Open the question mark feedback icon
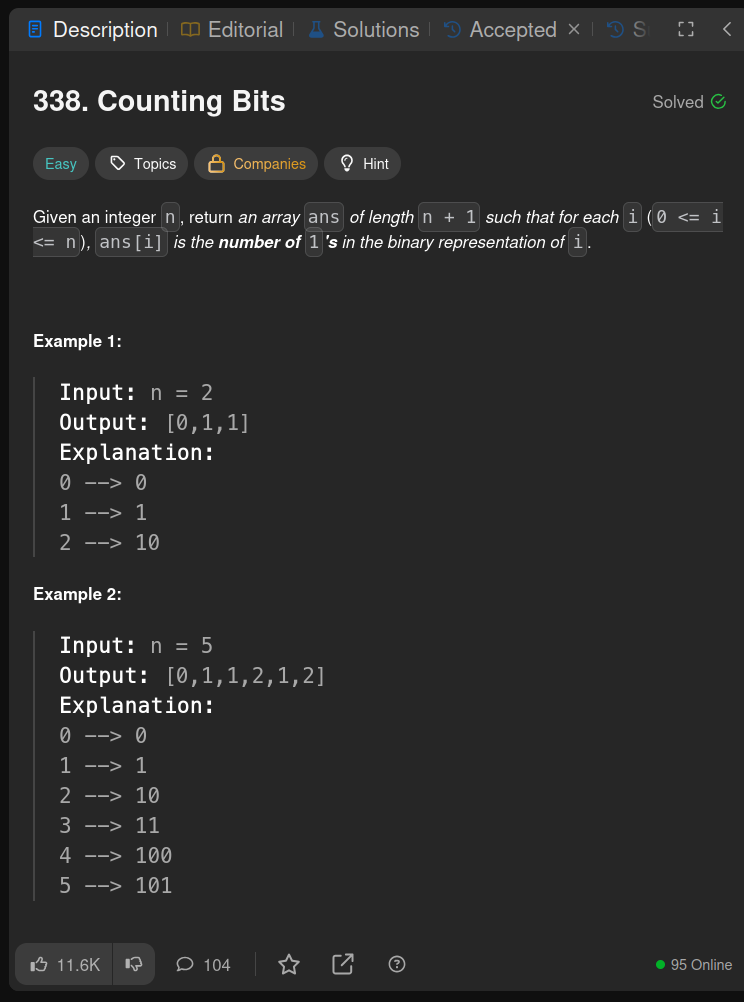 tap(397, 964)
